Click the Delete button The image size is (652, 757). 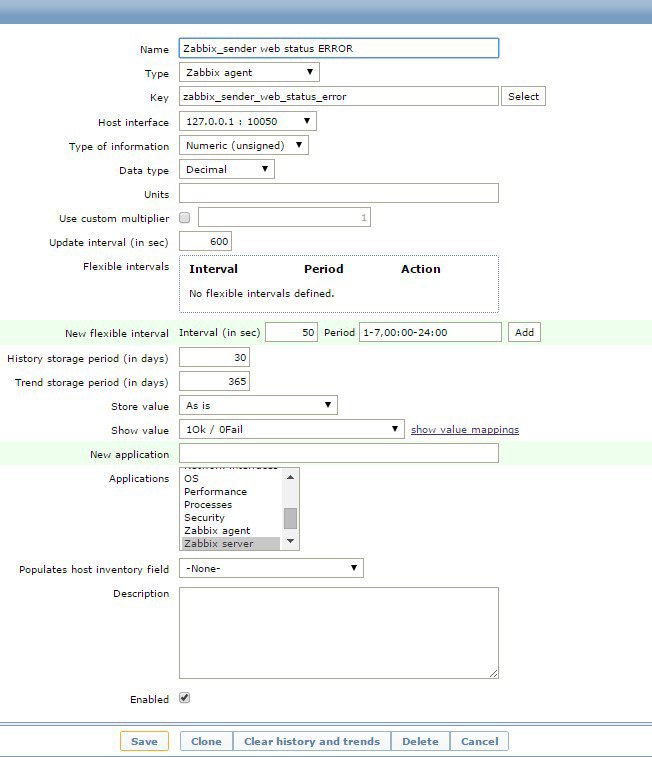pos(420,742)
